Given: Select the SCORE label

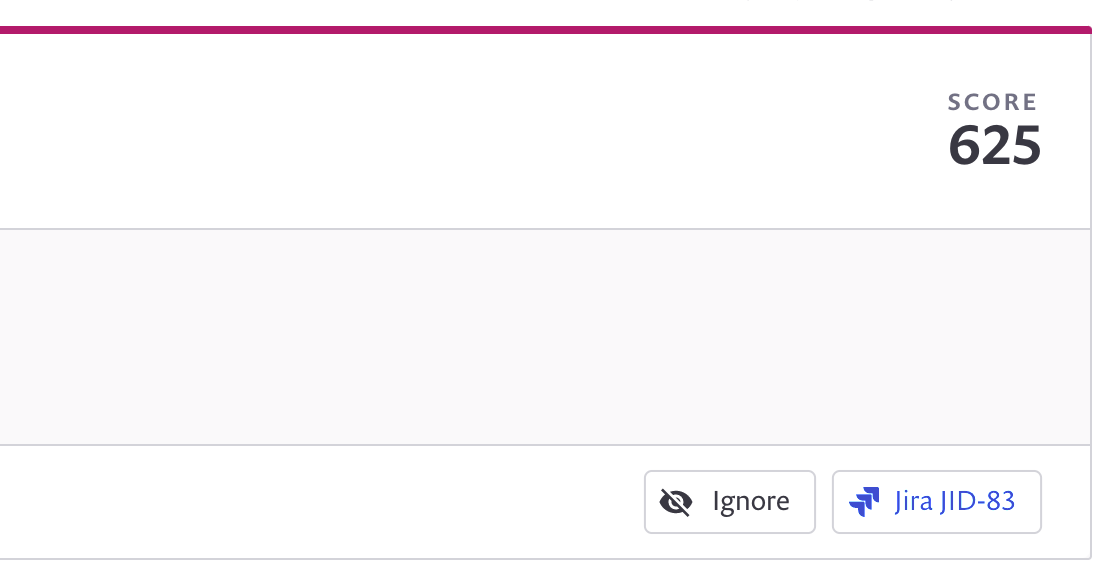Looking at the screenshot, I should [x=991, y=101].
